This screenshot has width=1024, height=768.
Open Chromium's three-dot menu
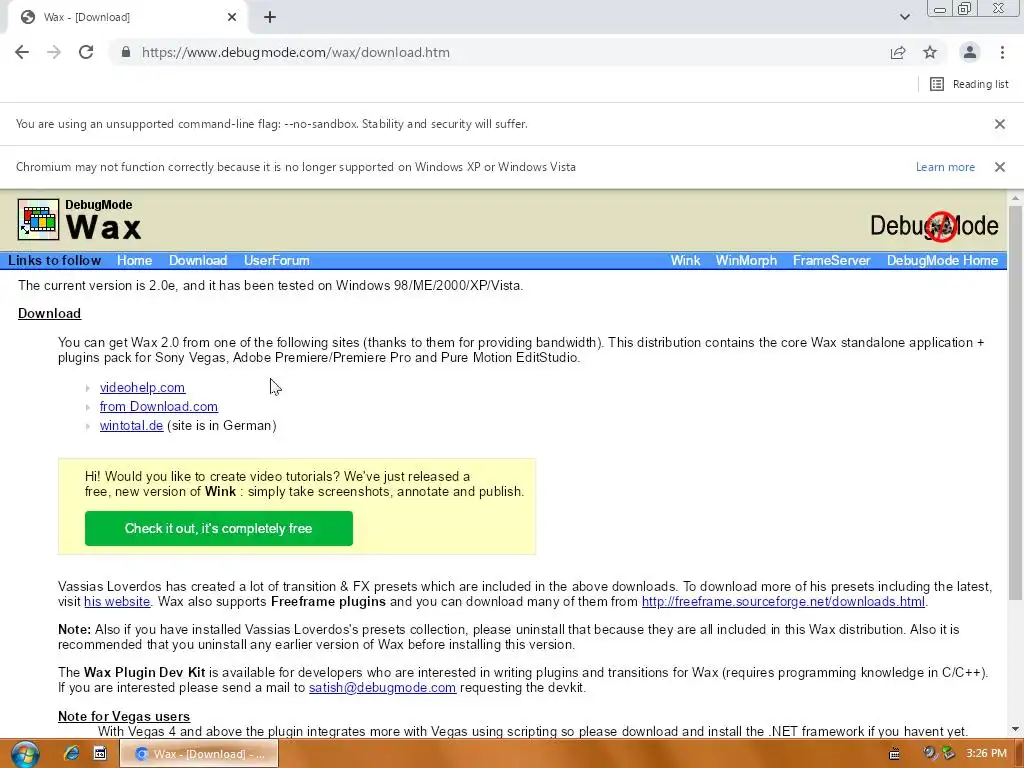(x=1002, y=52)
